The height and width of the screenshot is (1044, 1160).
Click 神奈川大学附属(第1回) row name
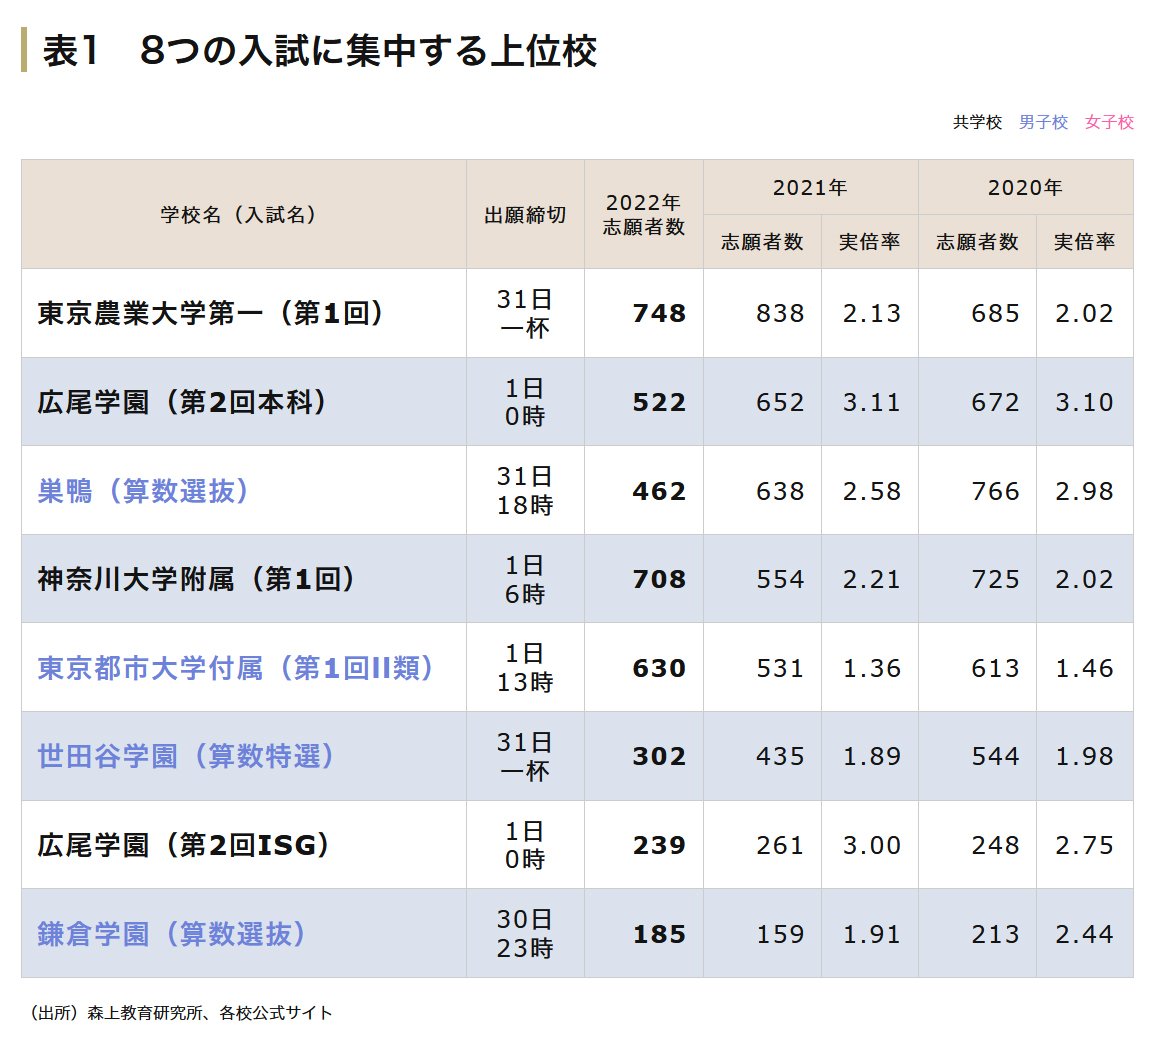[197, 579]
